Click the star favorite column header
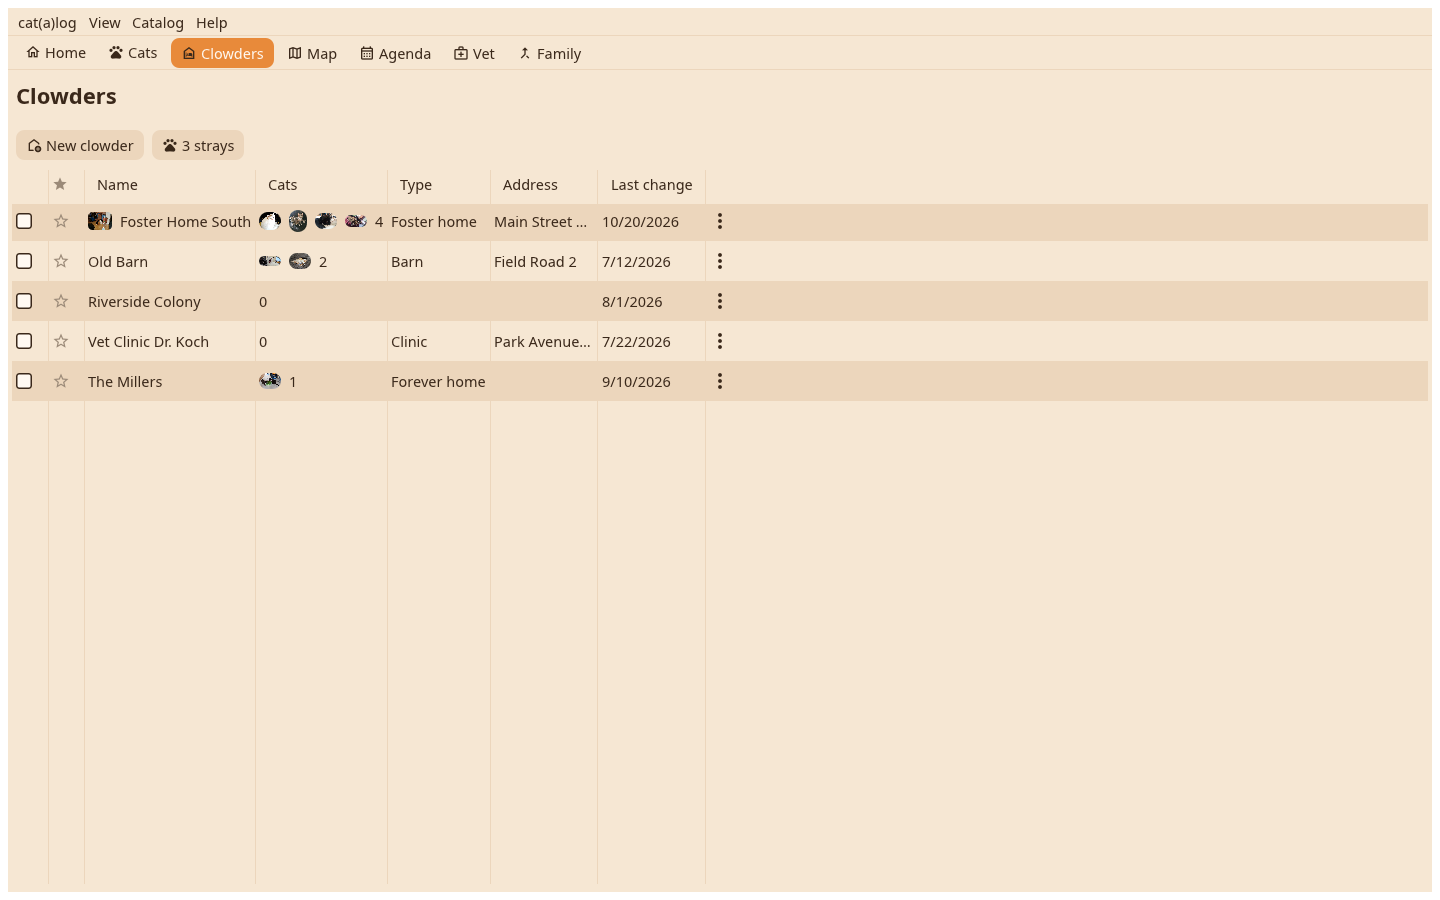 click(x=61, y=184)
